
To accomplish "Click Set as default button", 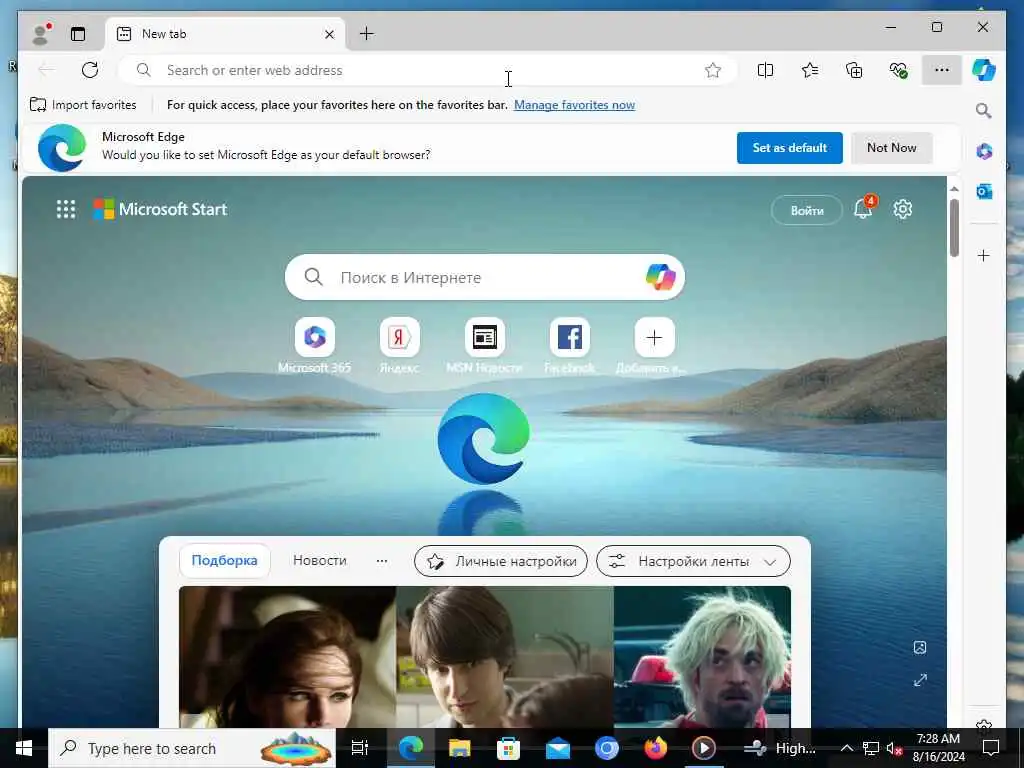I will (x=790, y=148).
